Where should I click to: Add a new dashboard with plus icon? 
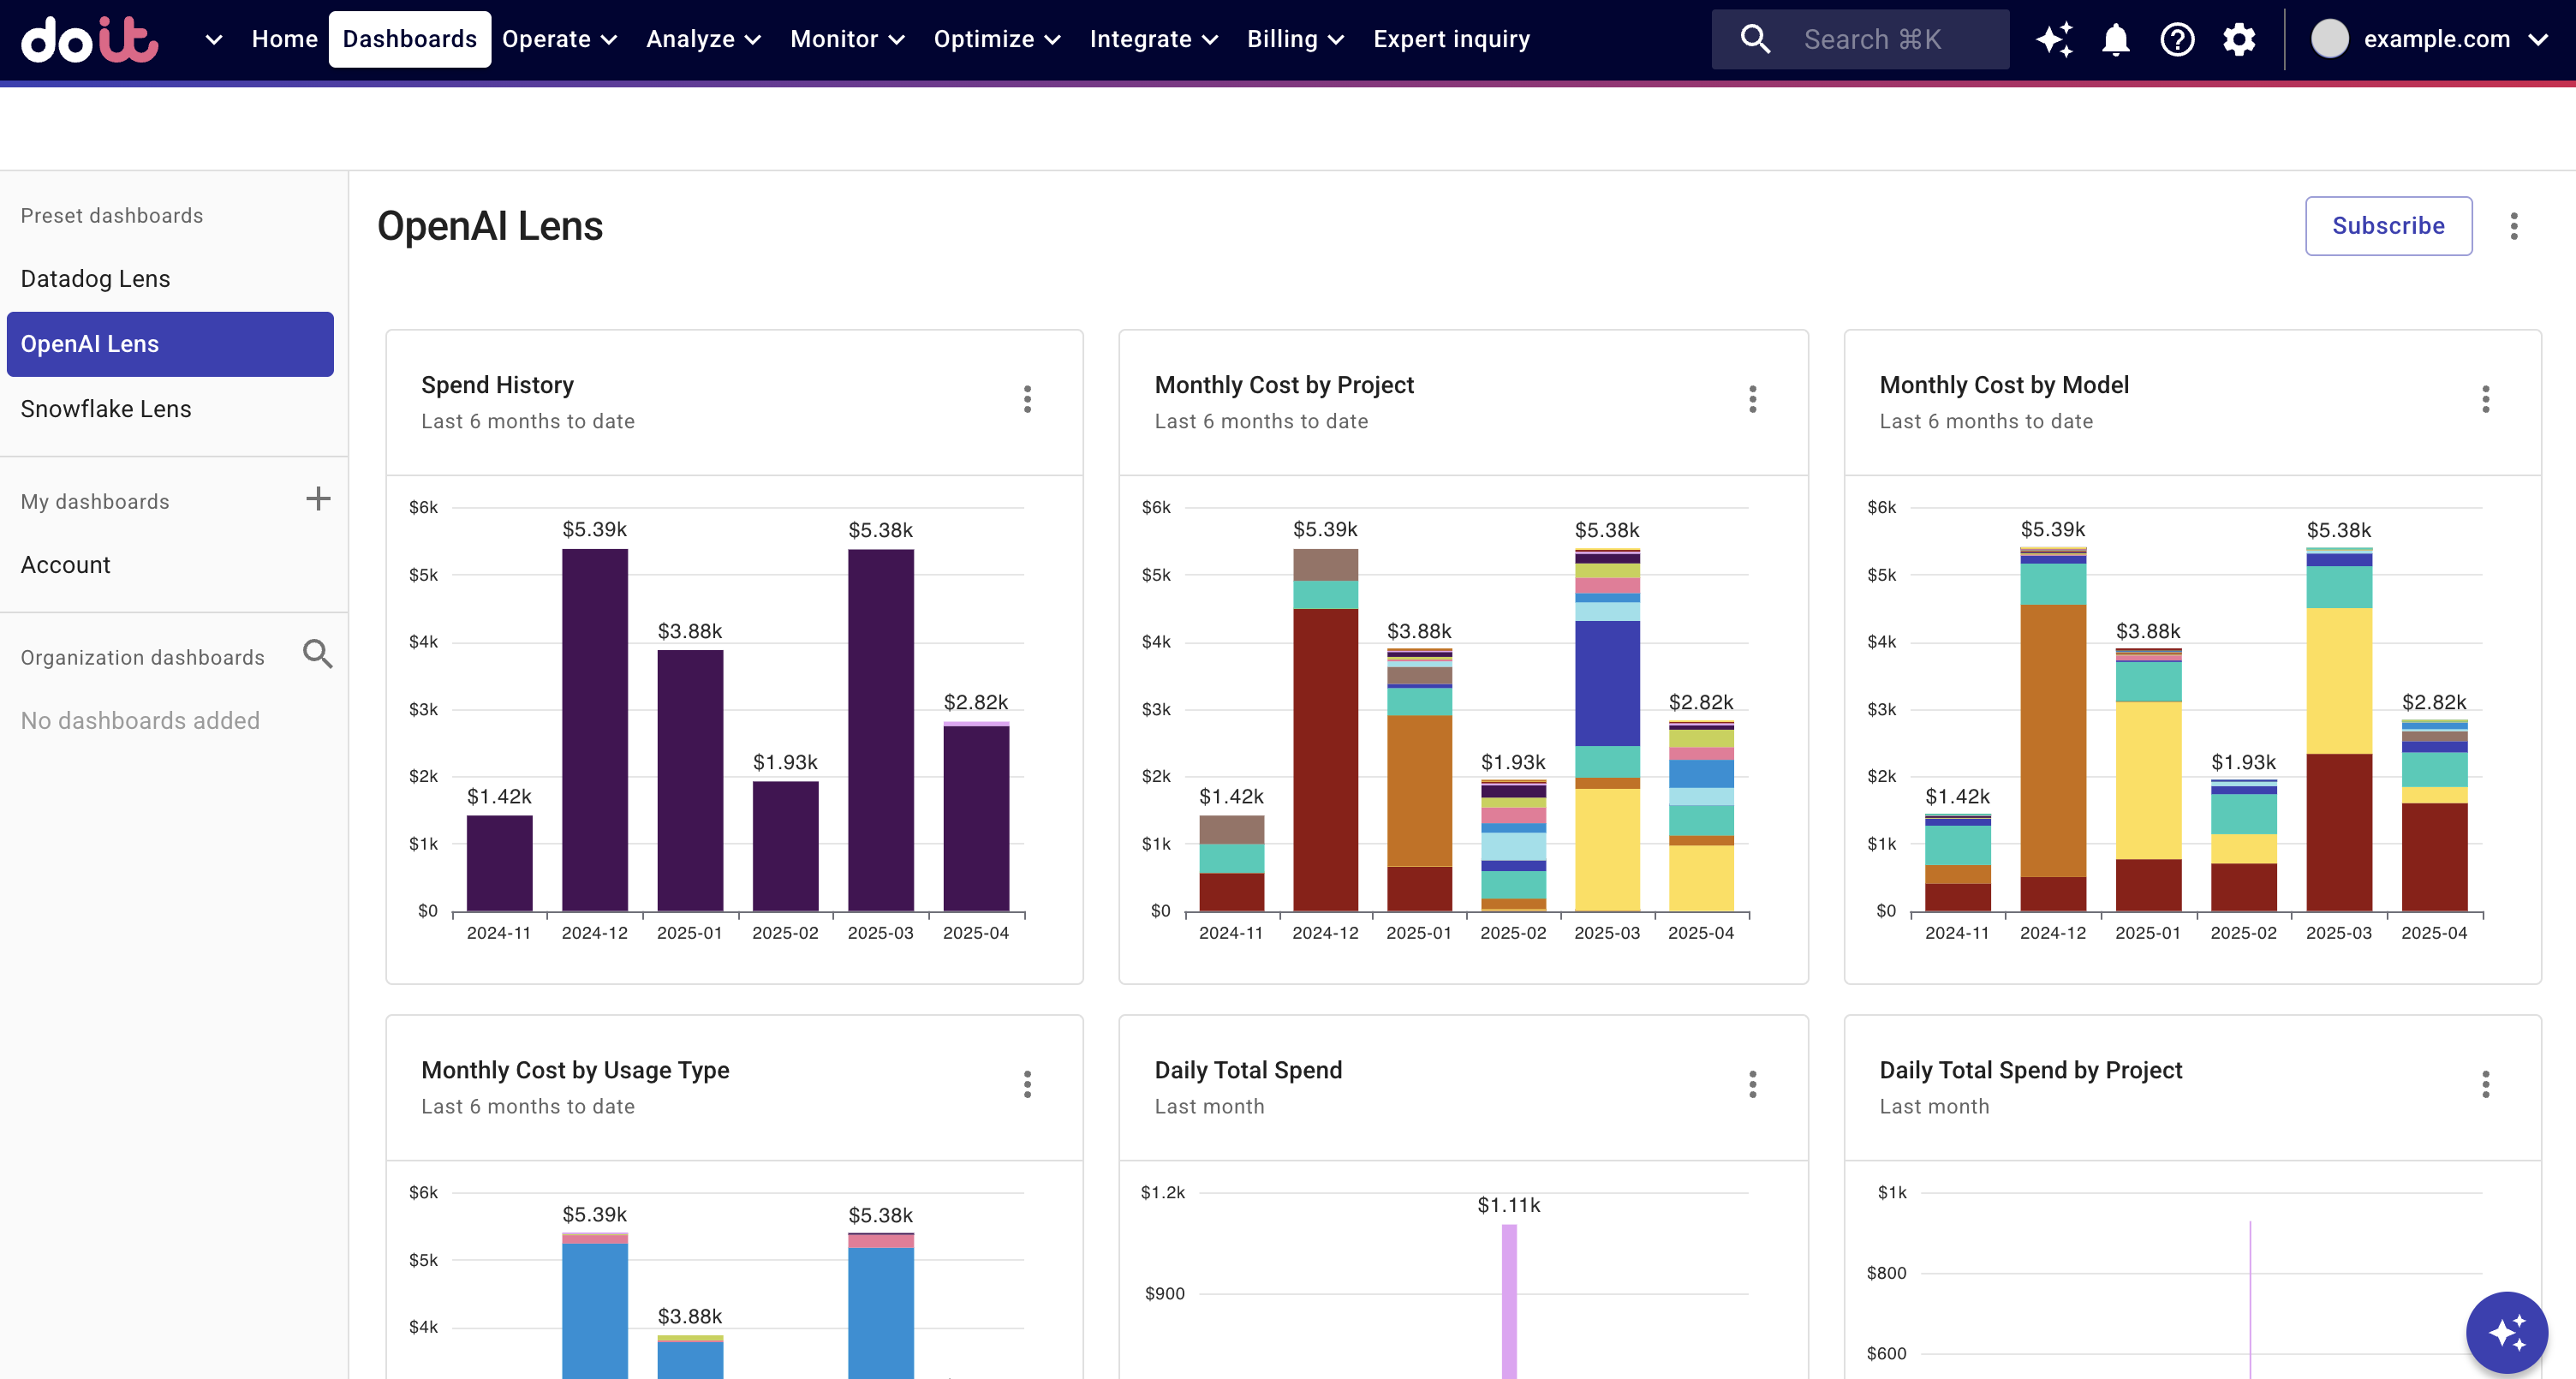click(318, 499)
